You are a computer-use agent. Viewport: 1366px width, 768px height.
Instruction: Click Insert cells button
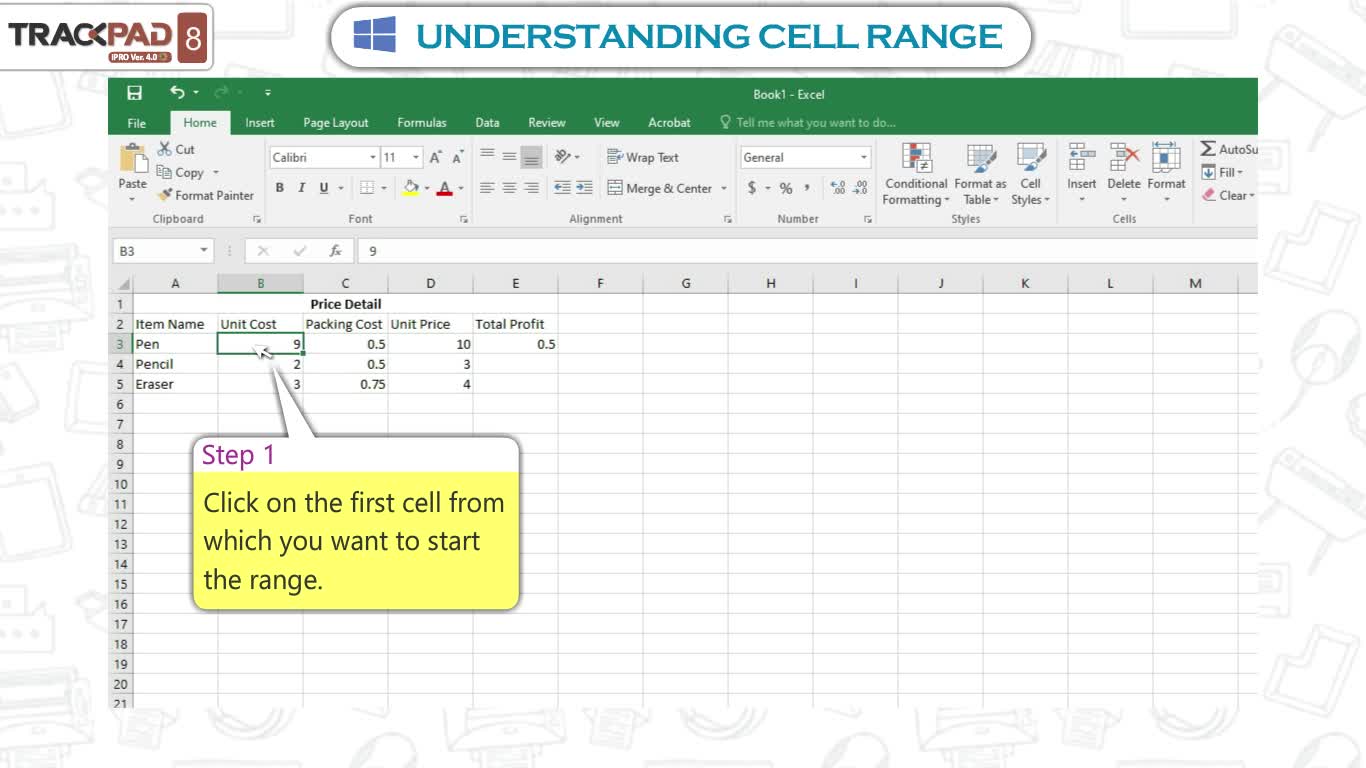(x=1081, y=172)
